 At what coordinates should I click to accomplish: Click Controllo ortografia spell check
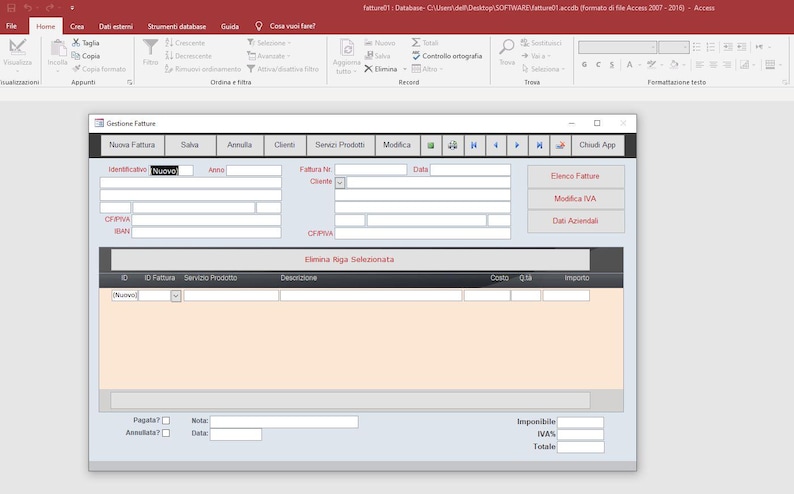[447, 56]
